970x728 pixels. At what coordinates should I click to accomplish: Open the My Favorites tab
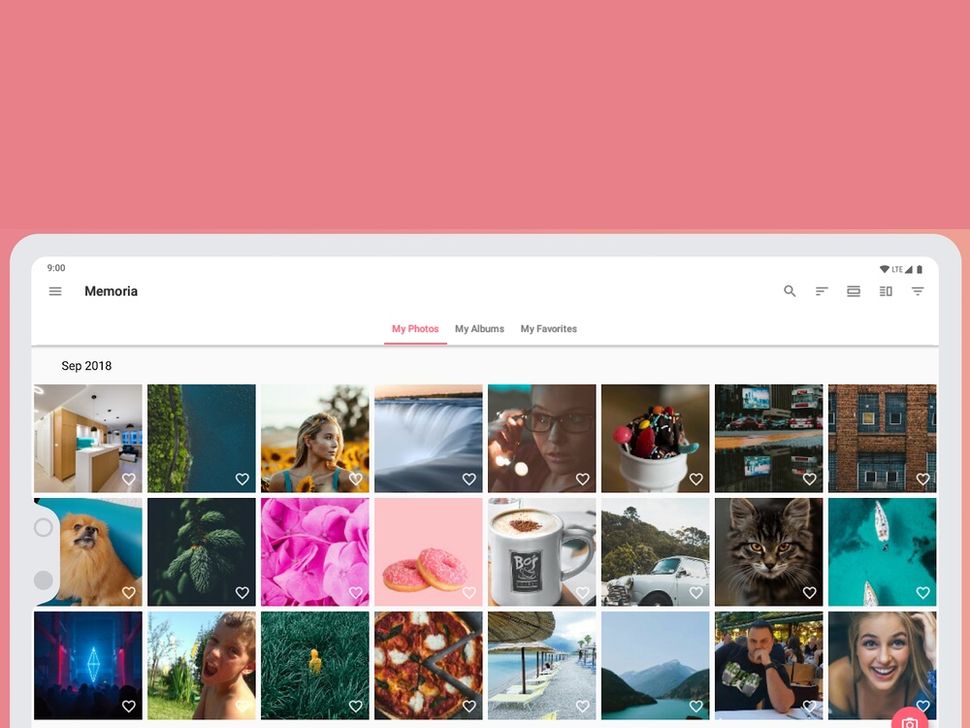tap(549, 328)
